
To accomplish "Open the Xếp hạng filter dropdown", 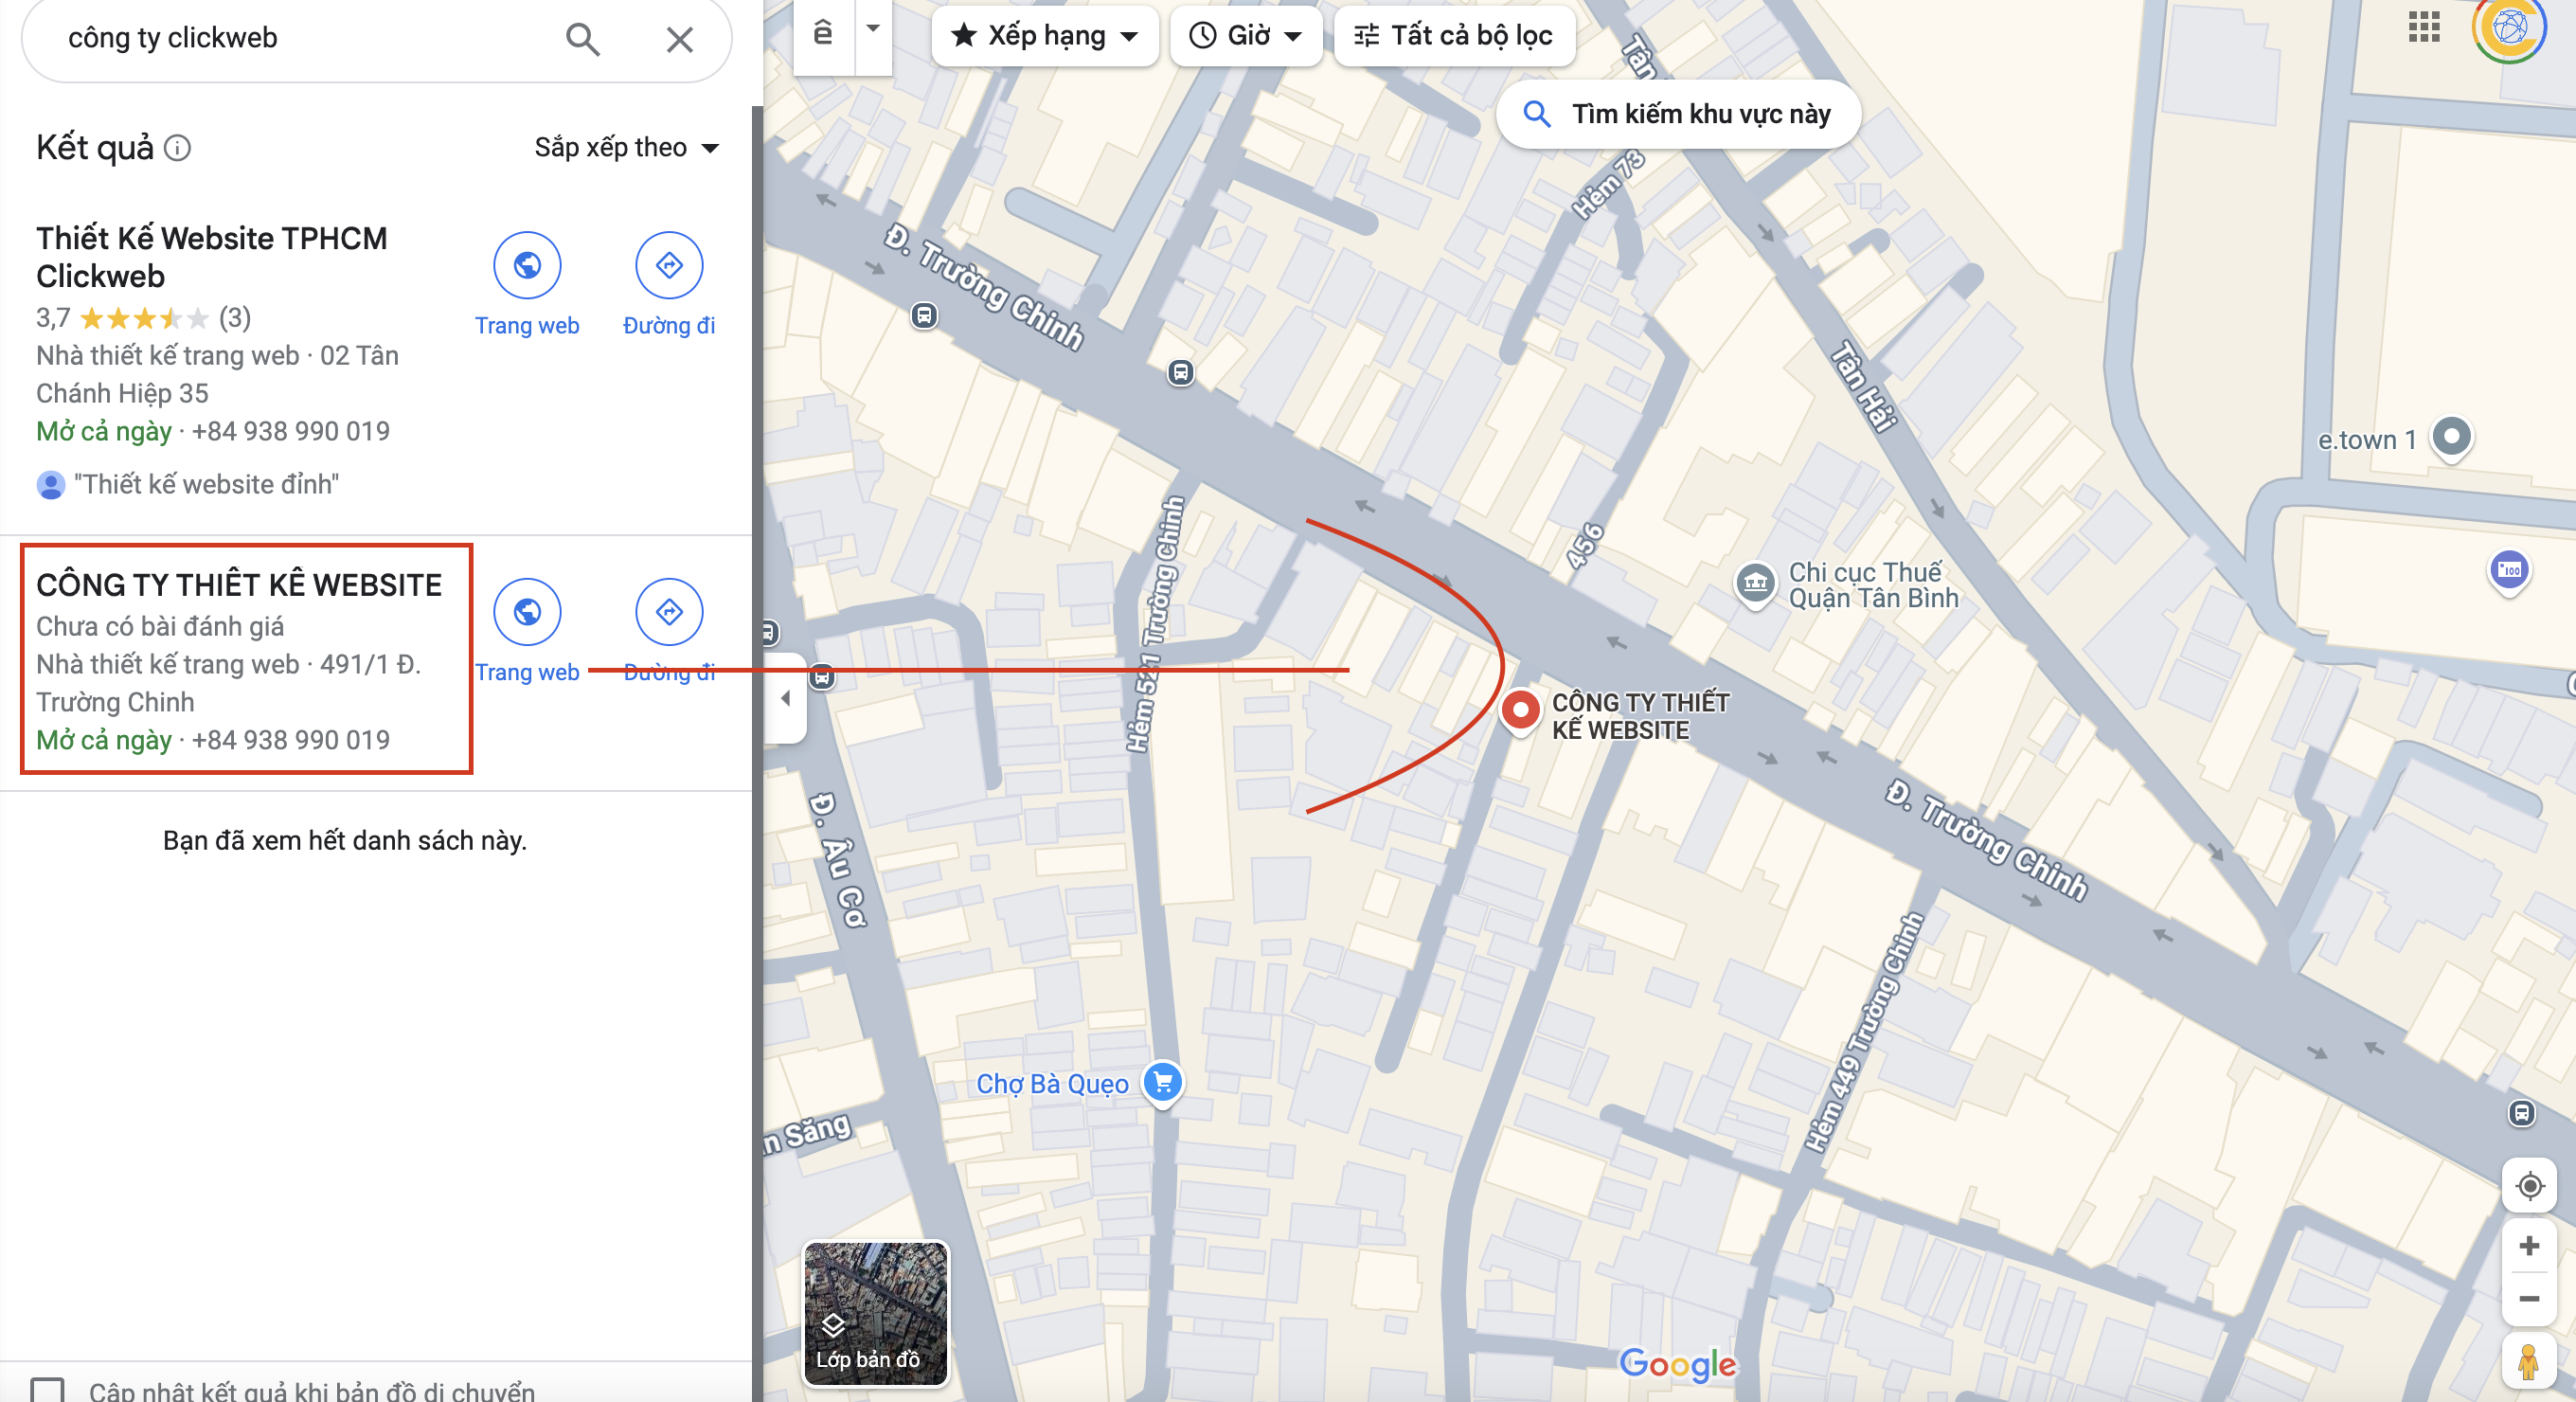I will (1044, 36).
